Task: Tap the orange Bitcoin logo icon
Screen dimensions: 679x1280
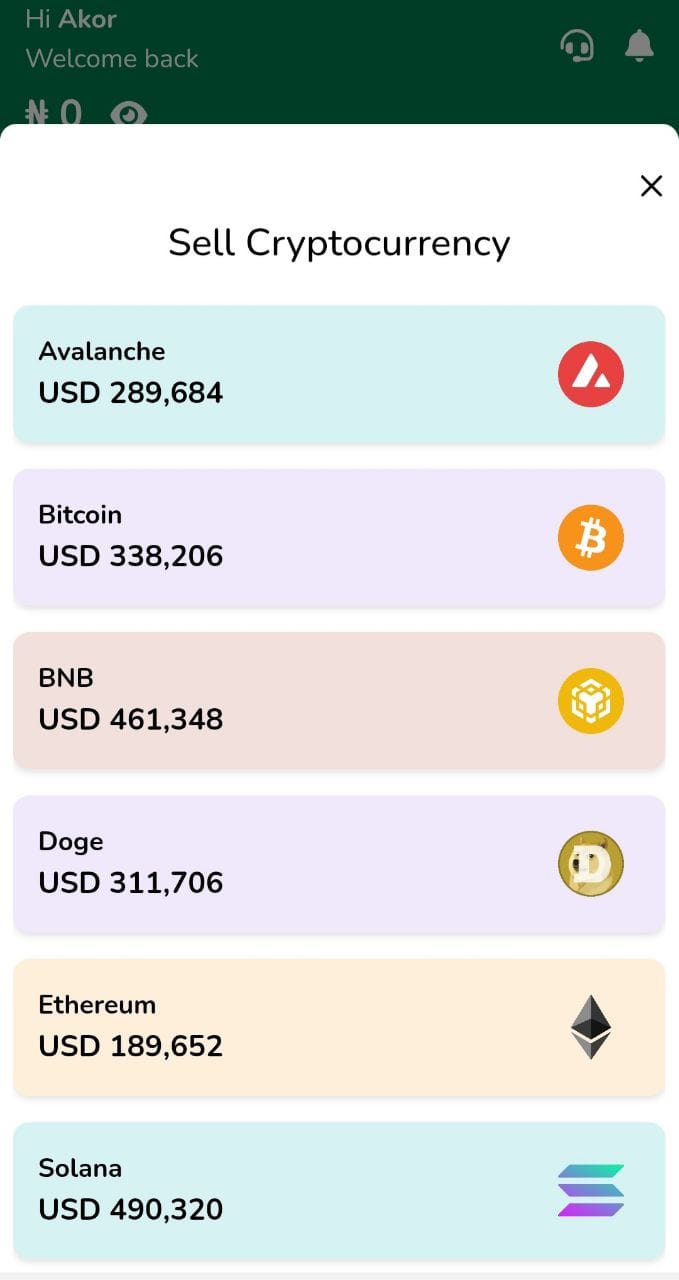Action: (590, 538)
